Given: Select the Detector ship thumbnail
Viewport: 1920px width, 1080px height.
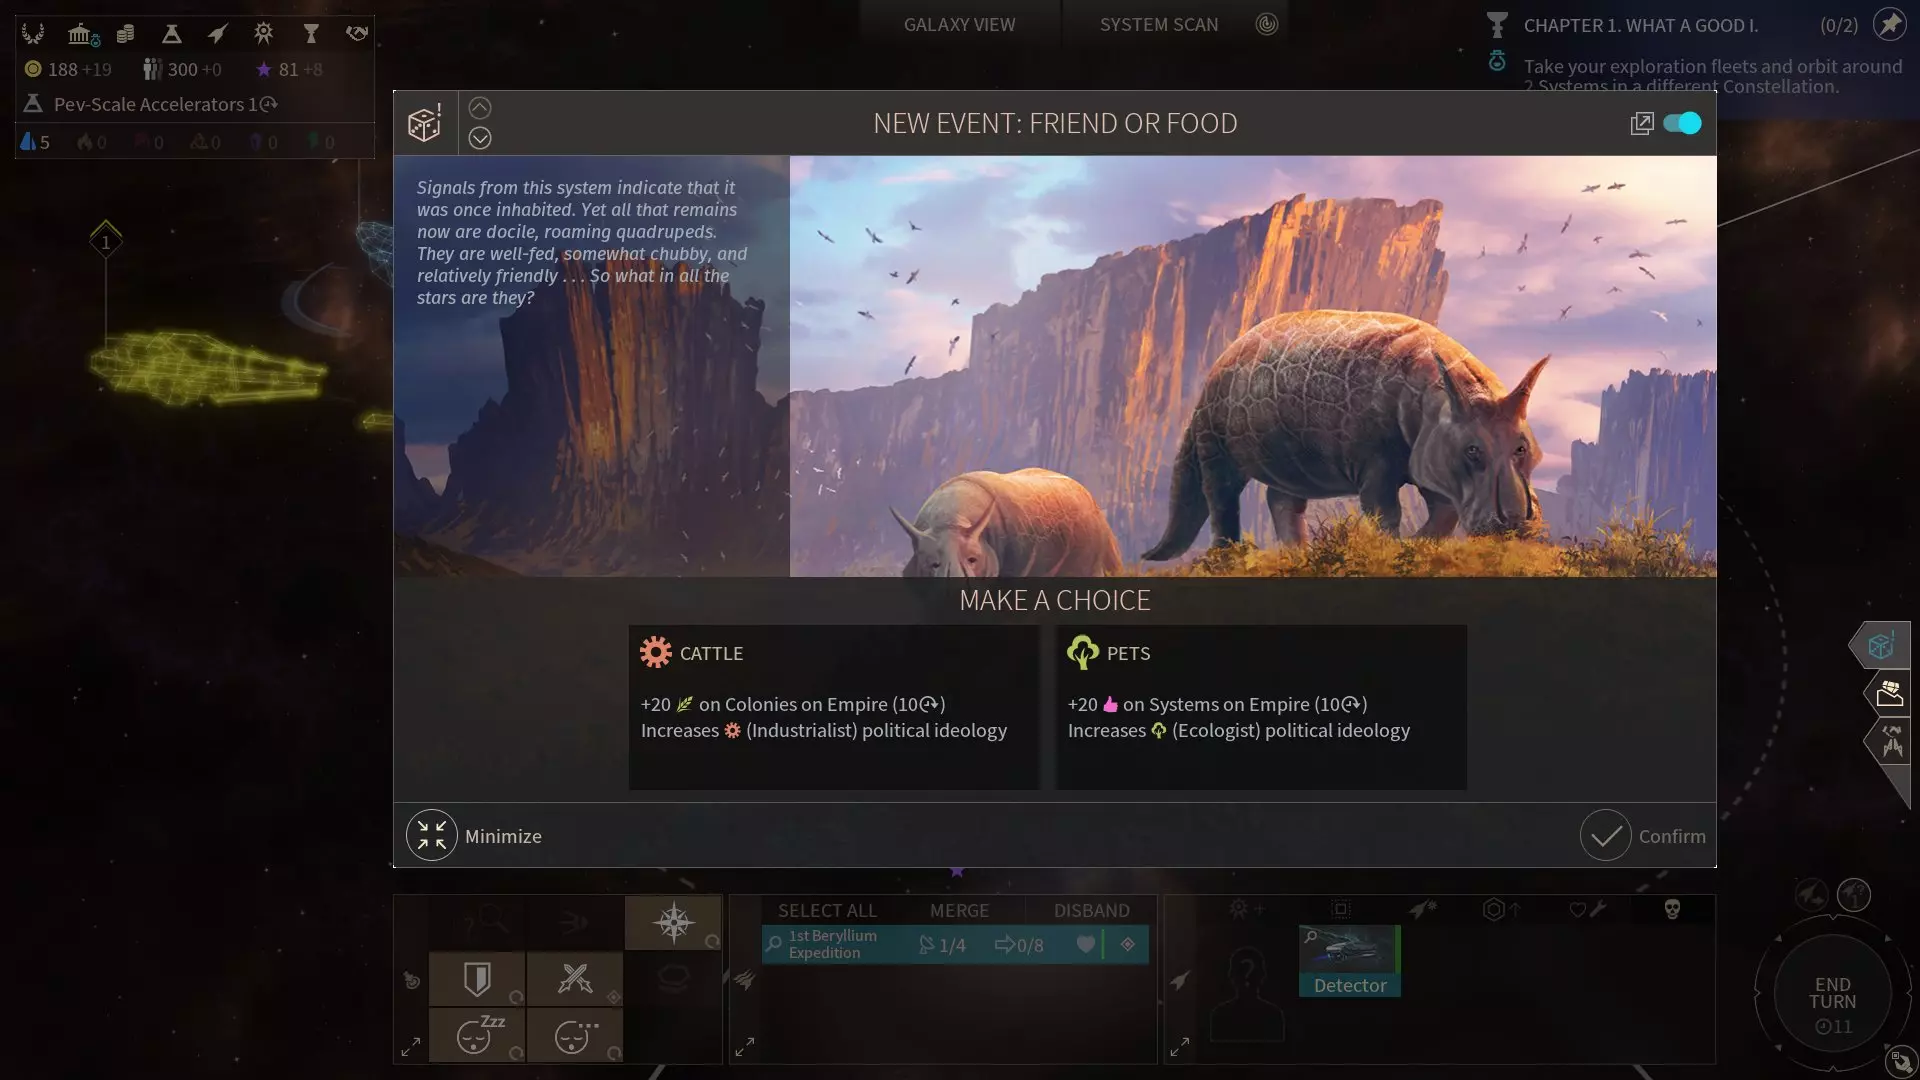Looking at the screenshot, I should click(1349, 960).
